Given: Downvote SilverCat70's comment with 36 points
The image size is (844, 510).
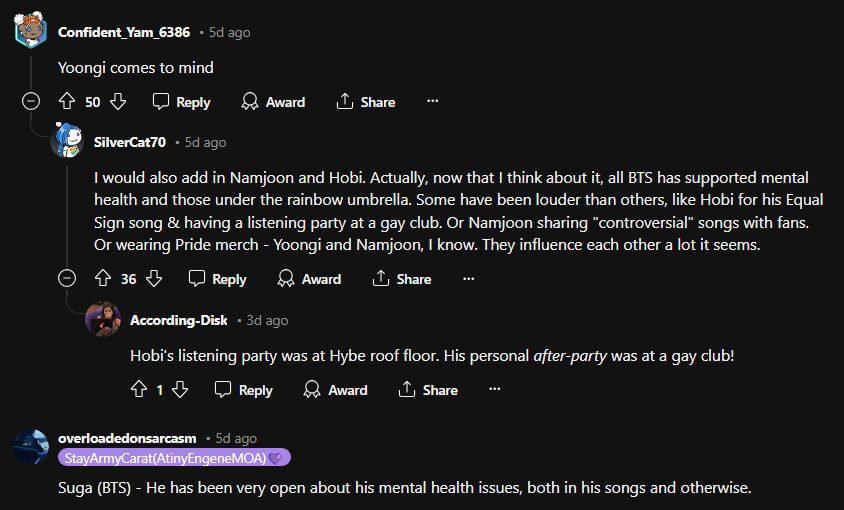Looking at the screenshot, I should [154, 279].
